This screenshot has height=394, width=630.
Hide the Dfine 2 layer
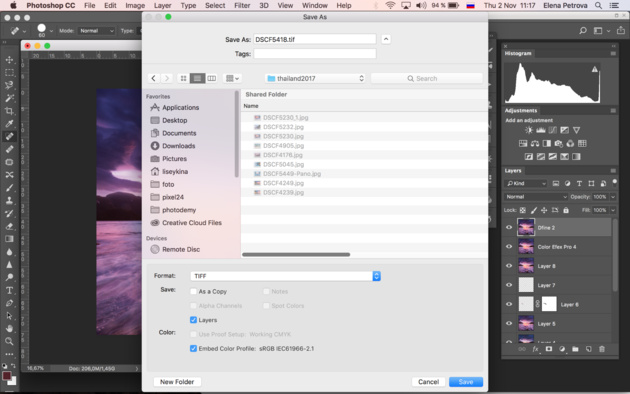(x=509, y=227)
